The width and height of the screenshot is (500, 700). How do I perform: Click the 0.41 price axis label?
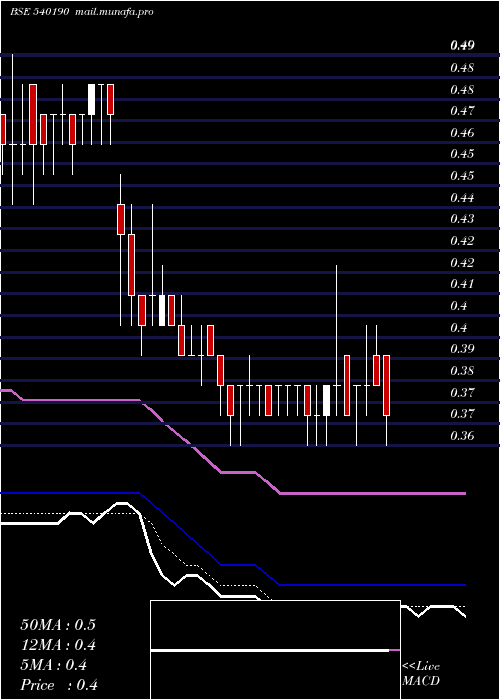pyautogui.click(x=462, y=283)
